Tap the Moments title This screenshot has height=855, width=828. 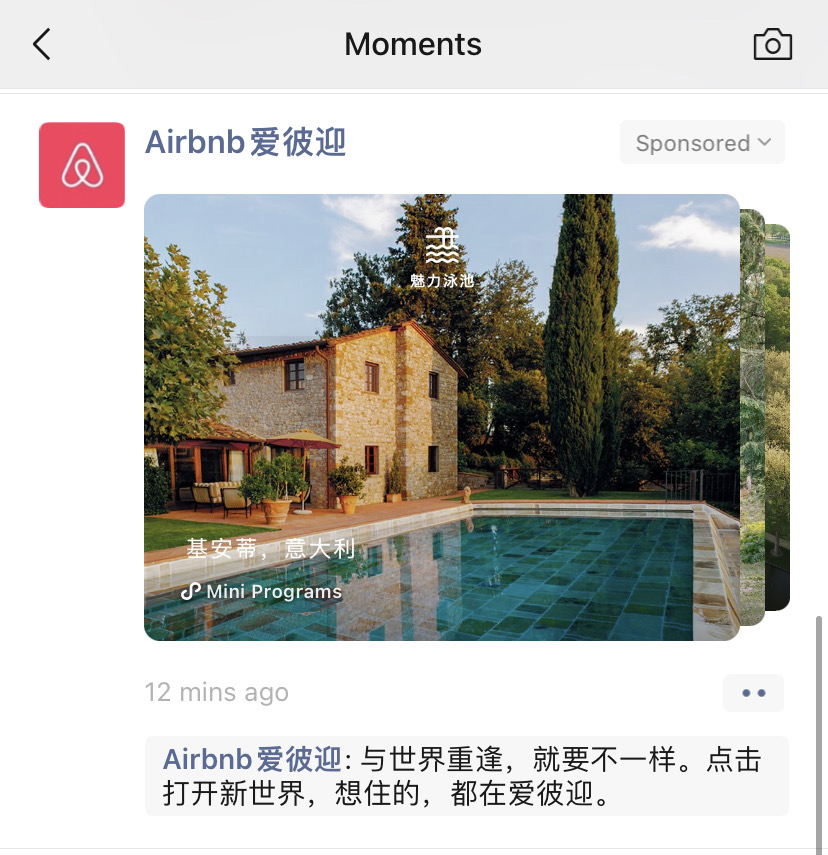click(x=413, y=44)
